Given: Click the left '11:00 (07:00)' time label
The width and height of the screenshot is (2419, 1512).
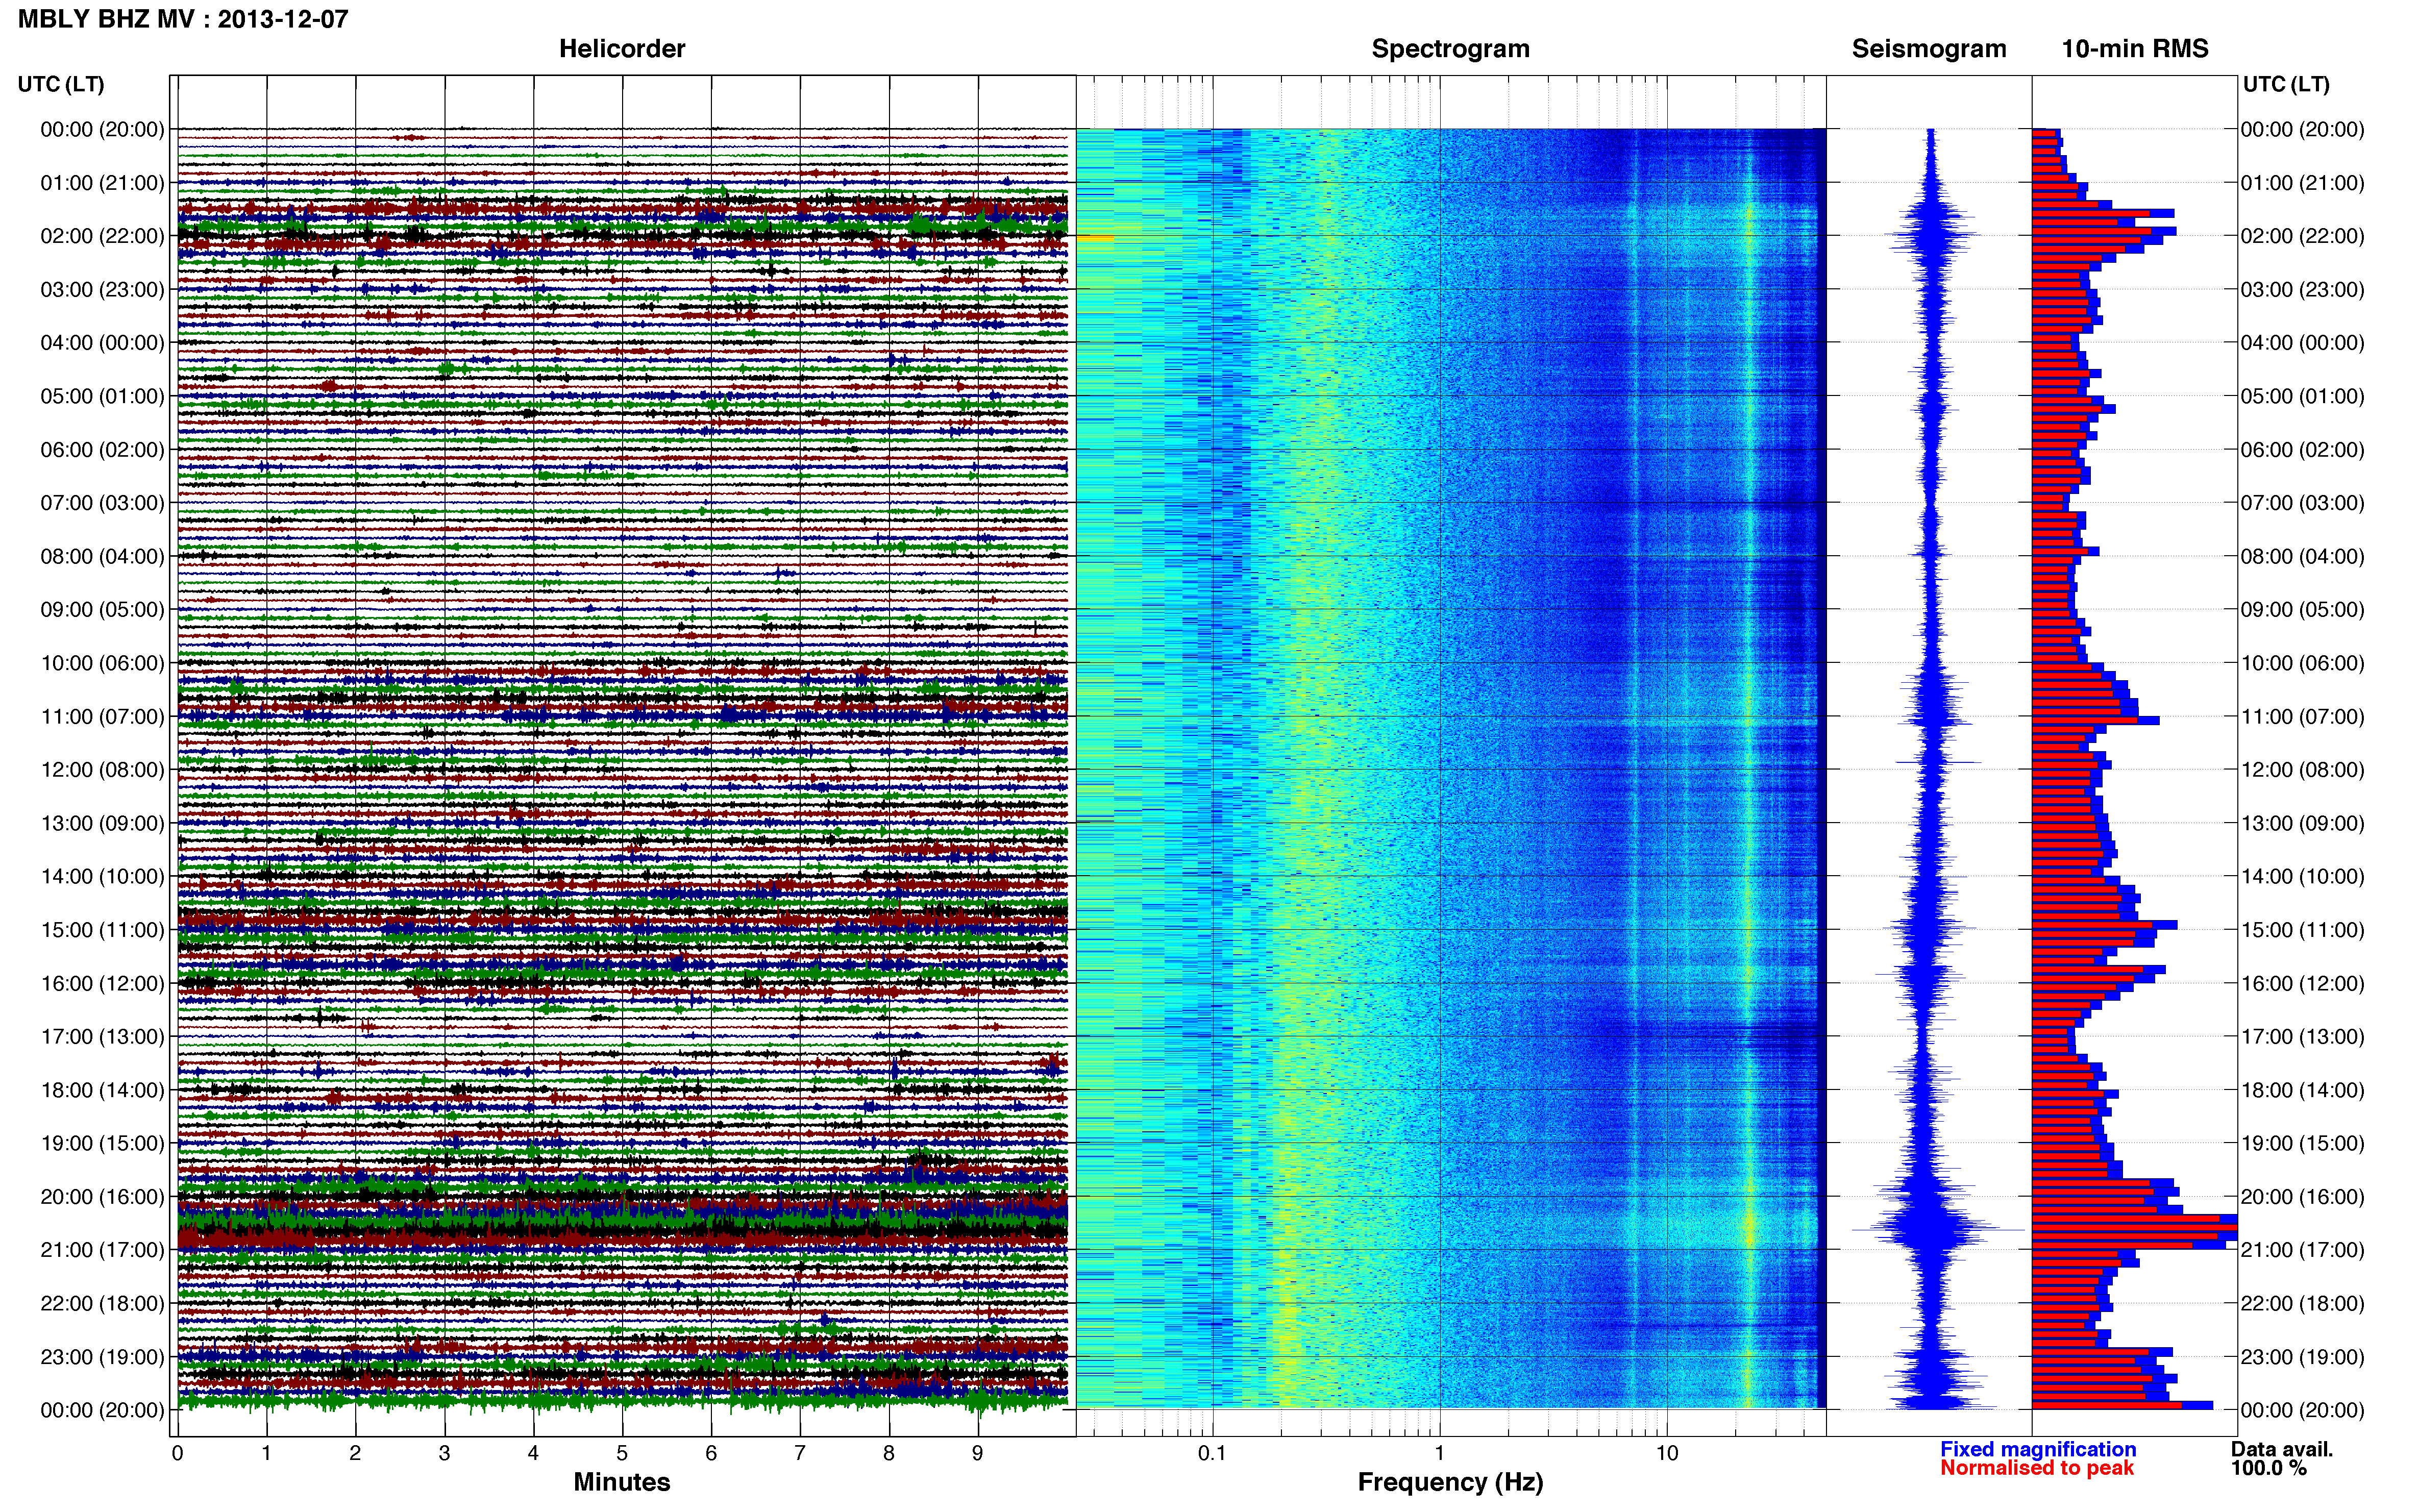Looking at the screenshot, I should tap(102, 716).
